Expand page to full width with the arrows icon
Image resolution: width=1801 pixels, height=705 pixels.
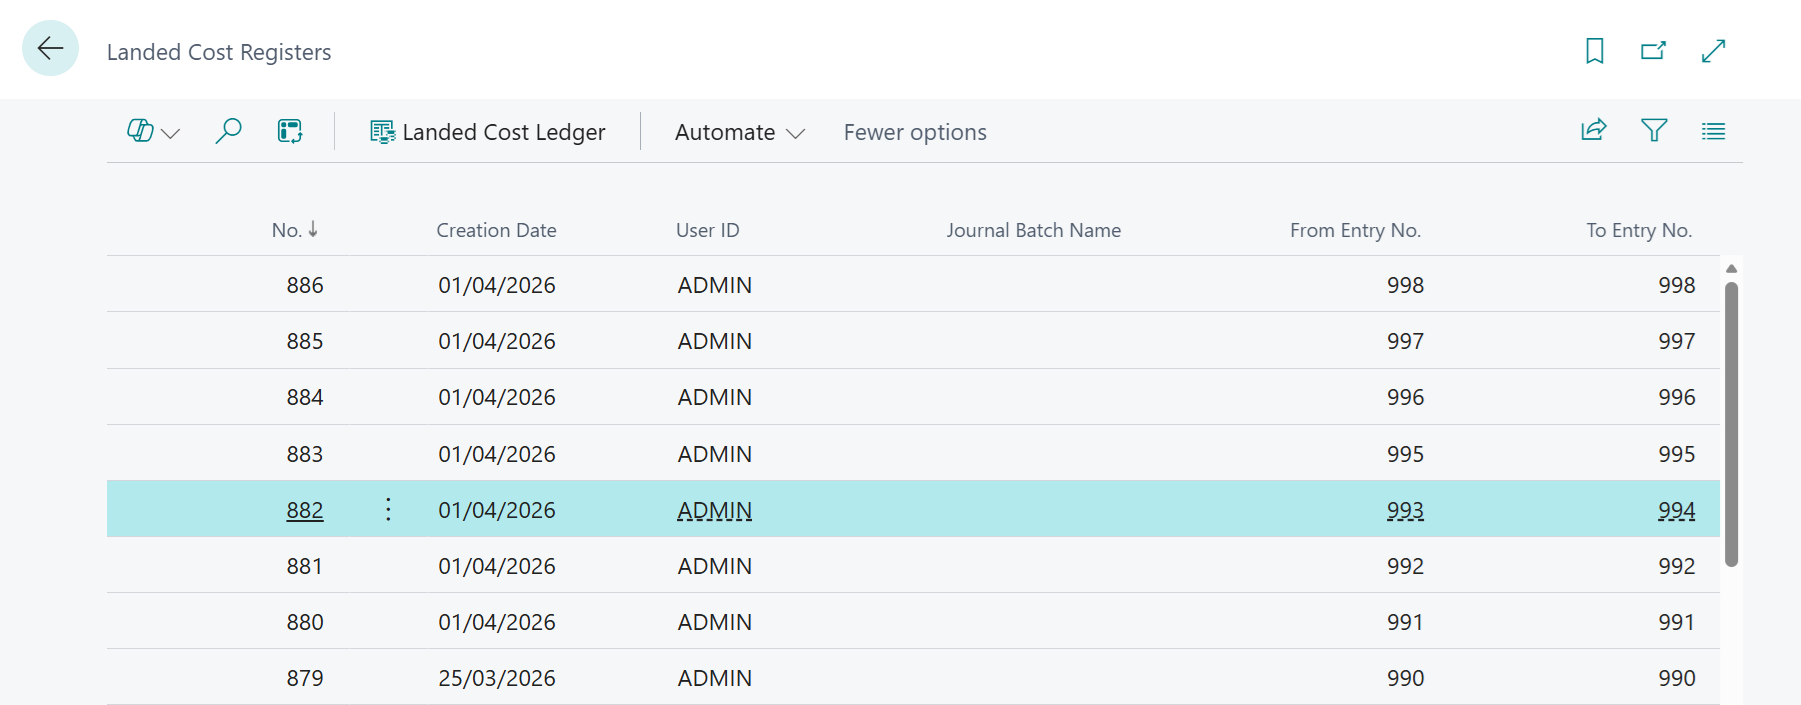point(1713,51)
